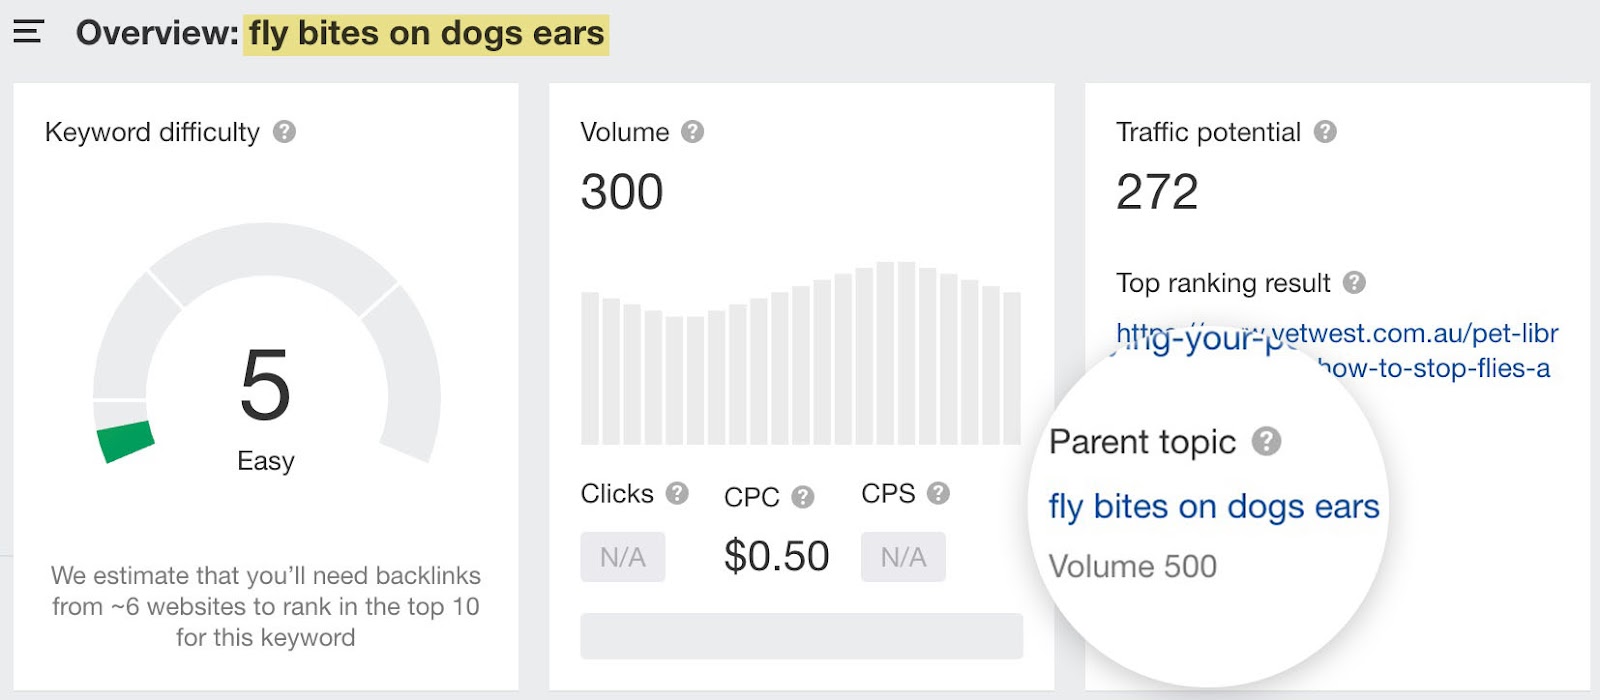Click the Traffic potential help icon
This screenshot has width=1600, height=700.
[x=1327, y=130]
